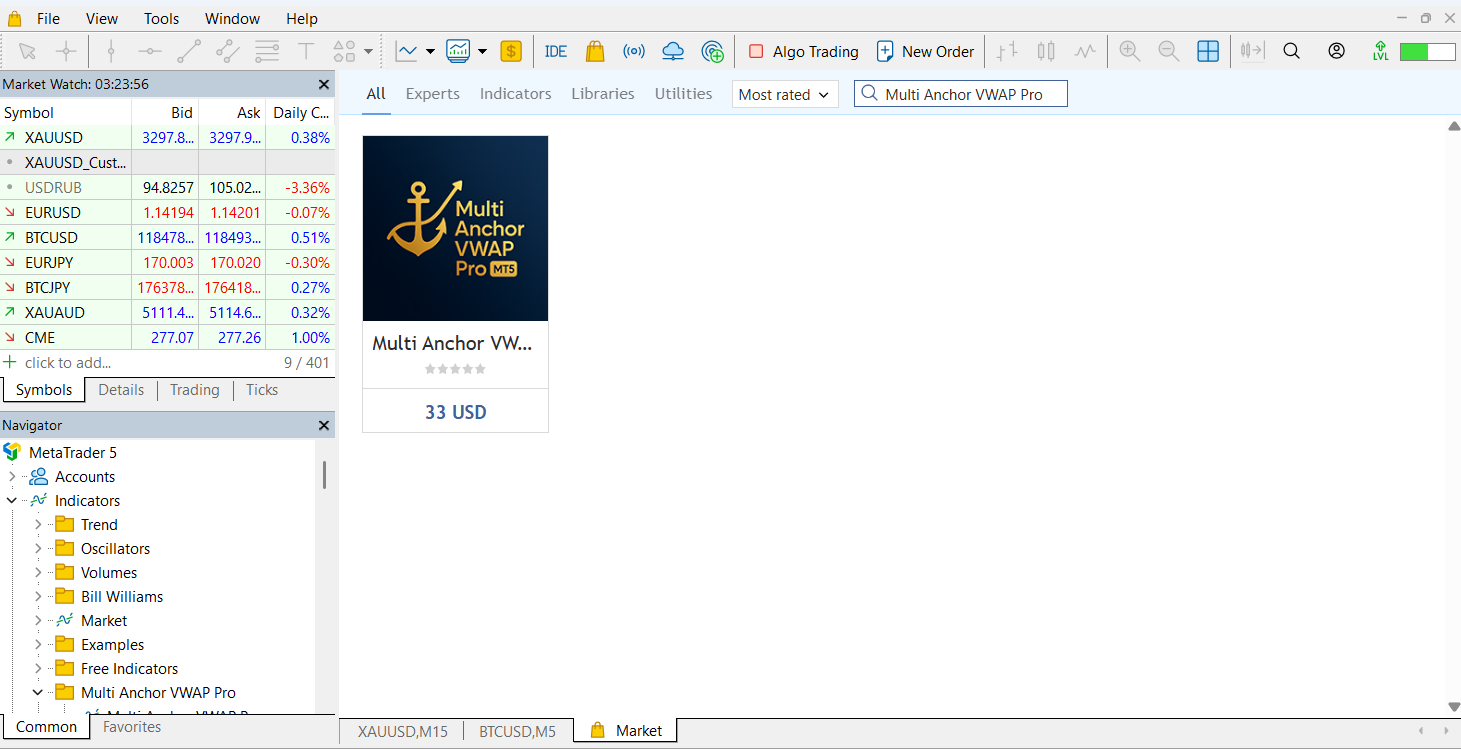Open the Multi Anchor VWAP Pro thumbnail
The height and width of the screenshot is (749, 1461).
(456, 228)
